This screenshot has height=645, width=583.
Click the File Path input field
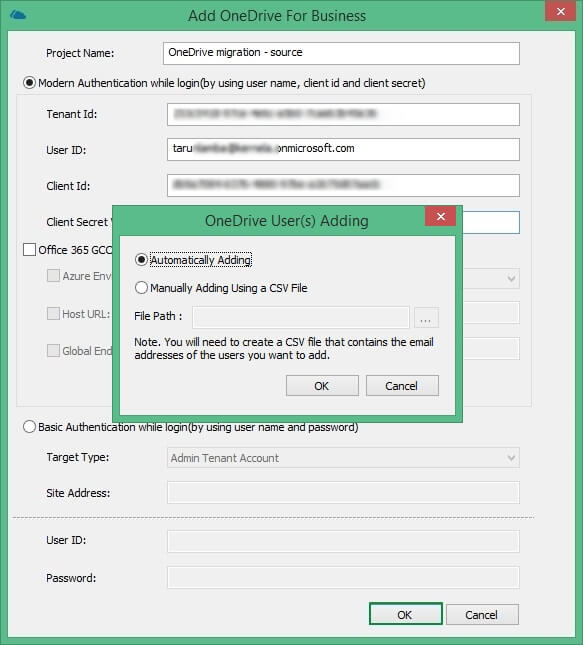click(301, 317)
